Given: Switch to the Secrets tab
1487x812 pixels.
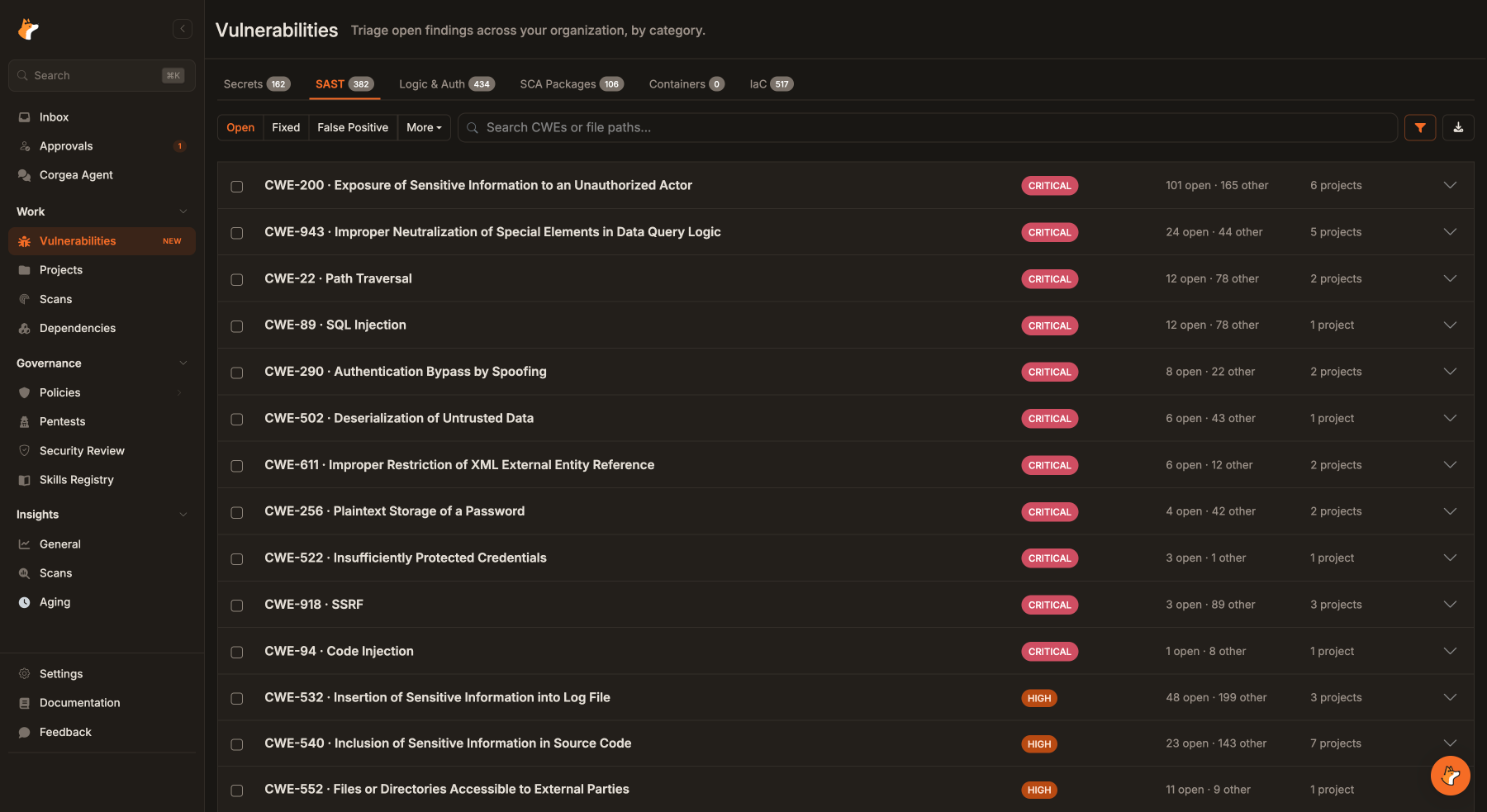Looking at the screenshot, I should [257, 84].
